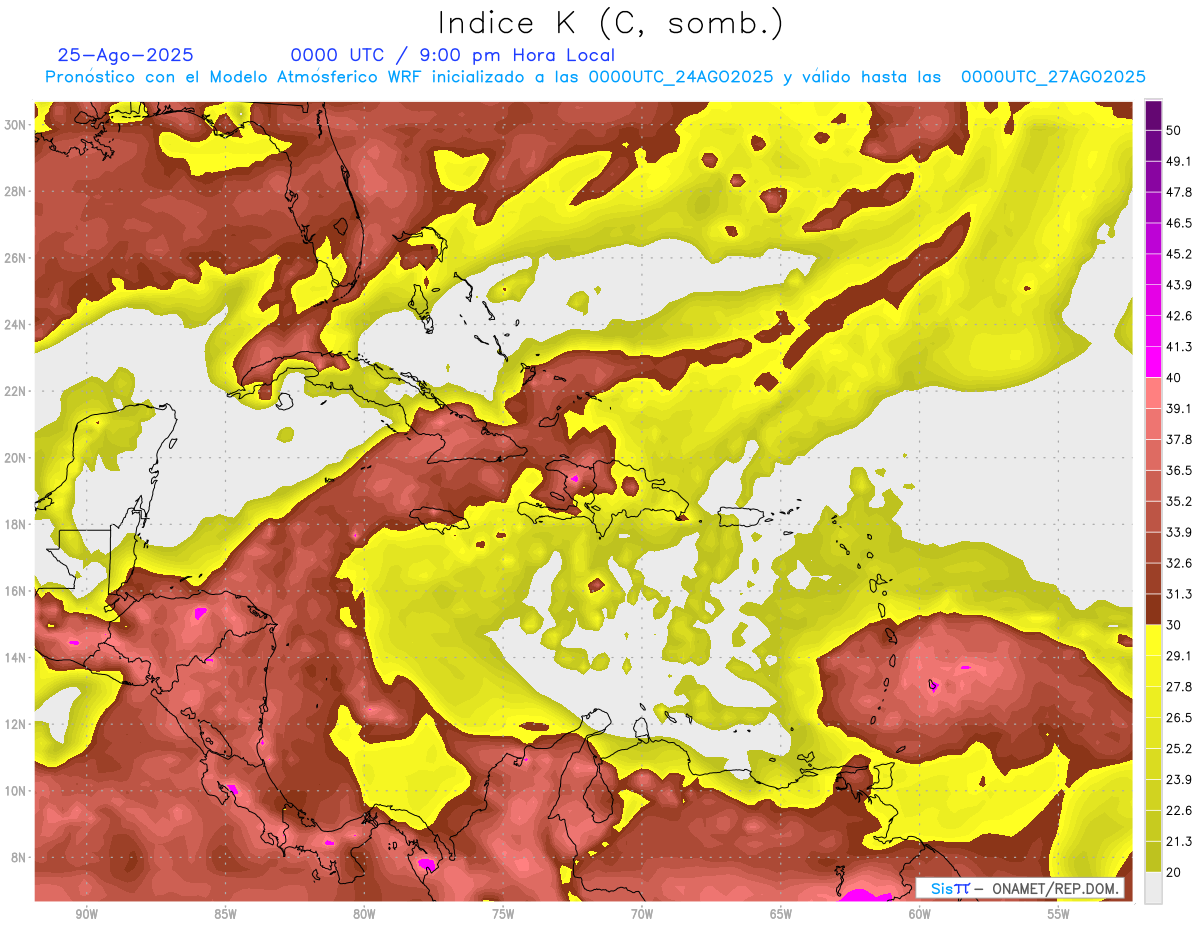Select the date label '25-Ago-2025'
1200x927 pixels.
pos(126,56)
